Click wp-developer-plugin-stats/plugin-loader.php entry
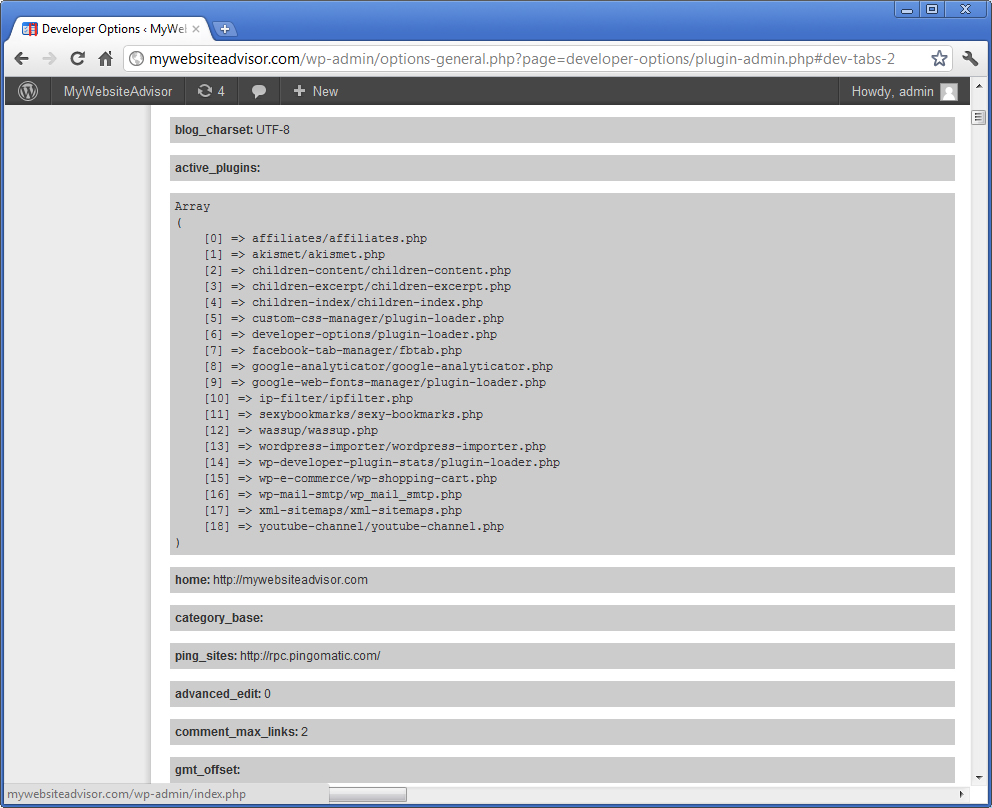This screenshot has height=808, width=992. (x=409, y=463)
